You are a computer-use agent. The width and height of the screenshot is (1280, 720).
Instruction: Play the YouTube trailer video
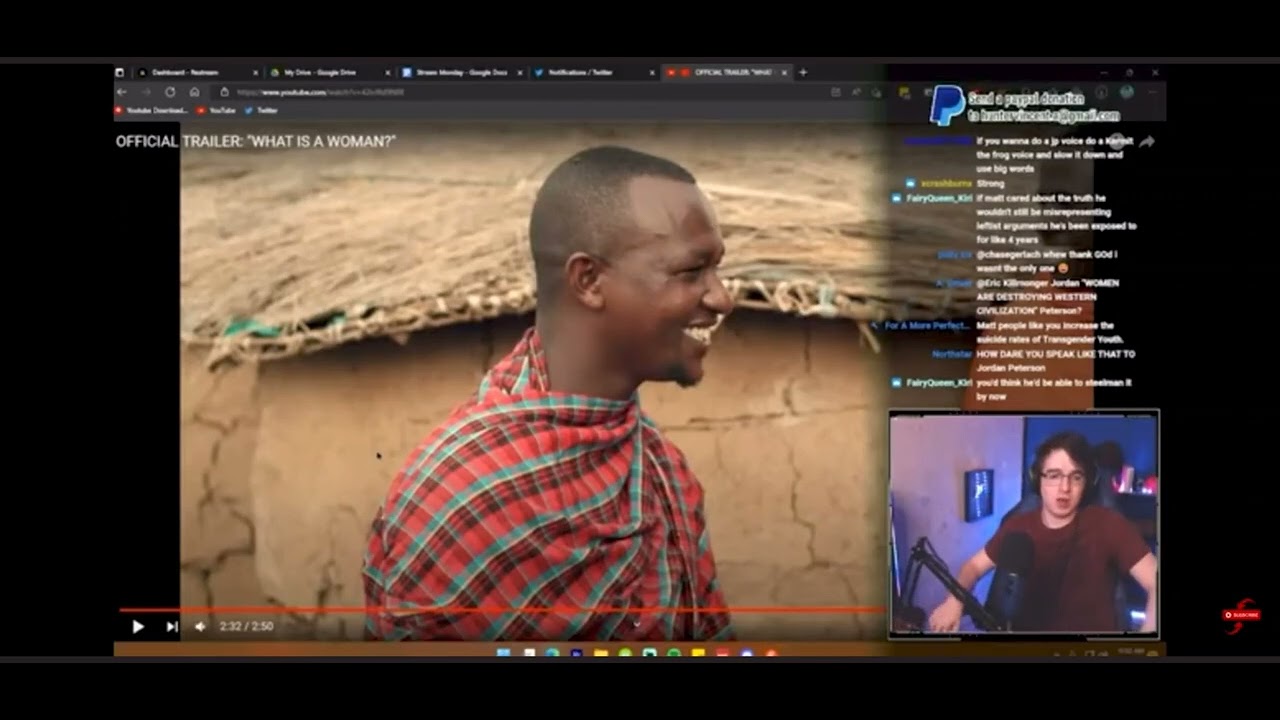point(138,627)
